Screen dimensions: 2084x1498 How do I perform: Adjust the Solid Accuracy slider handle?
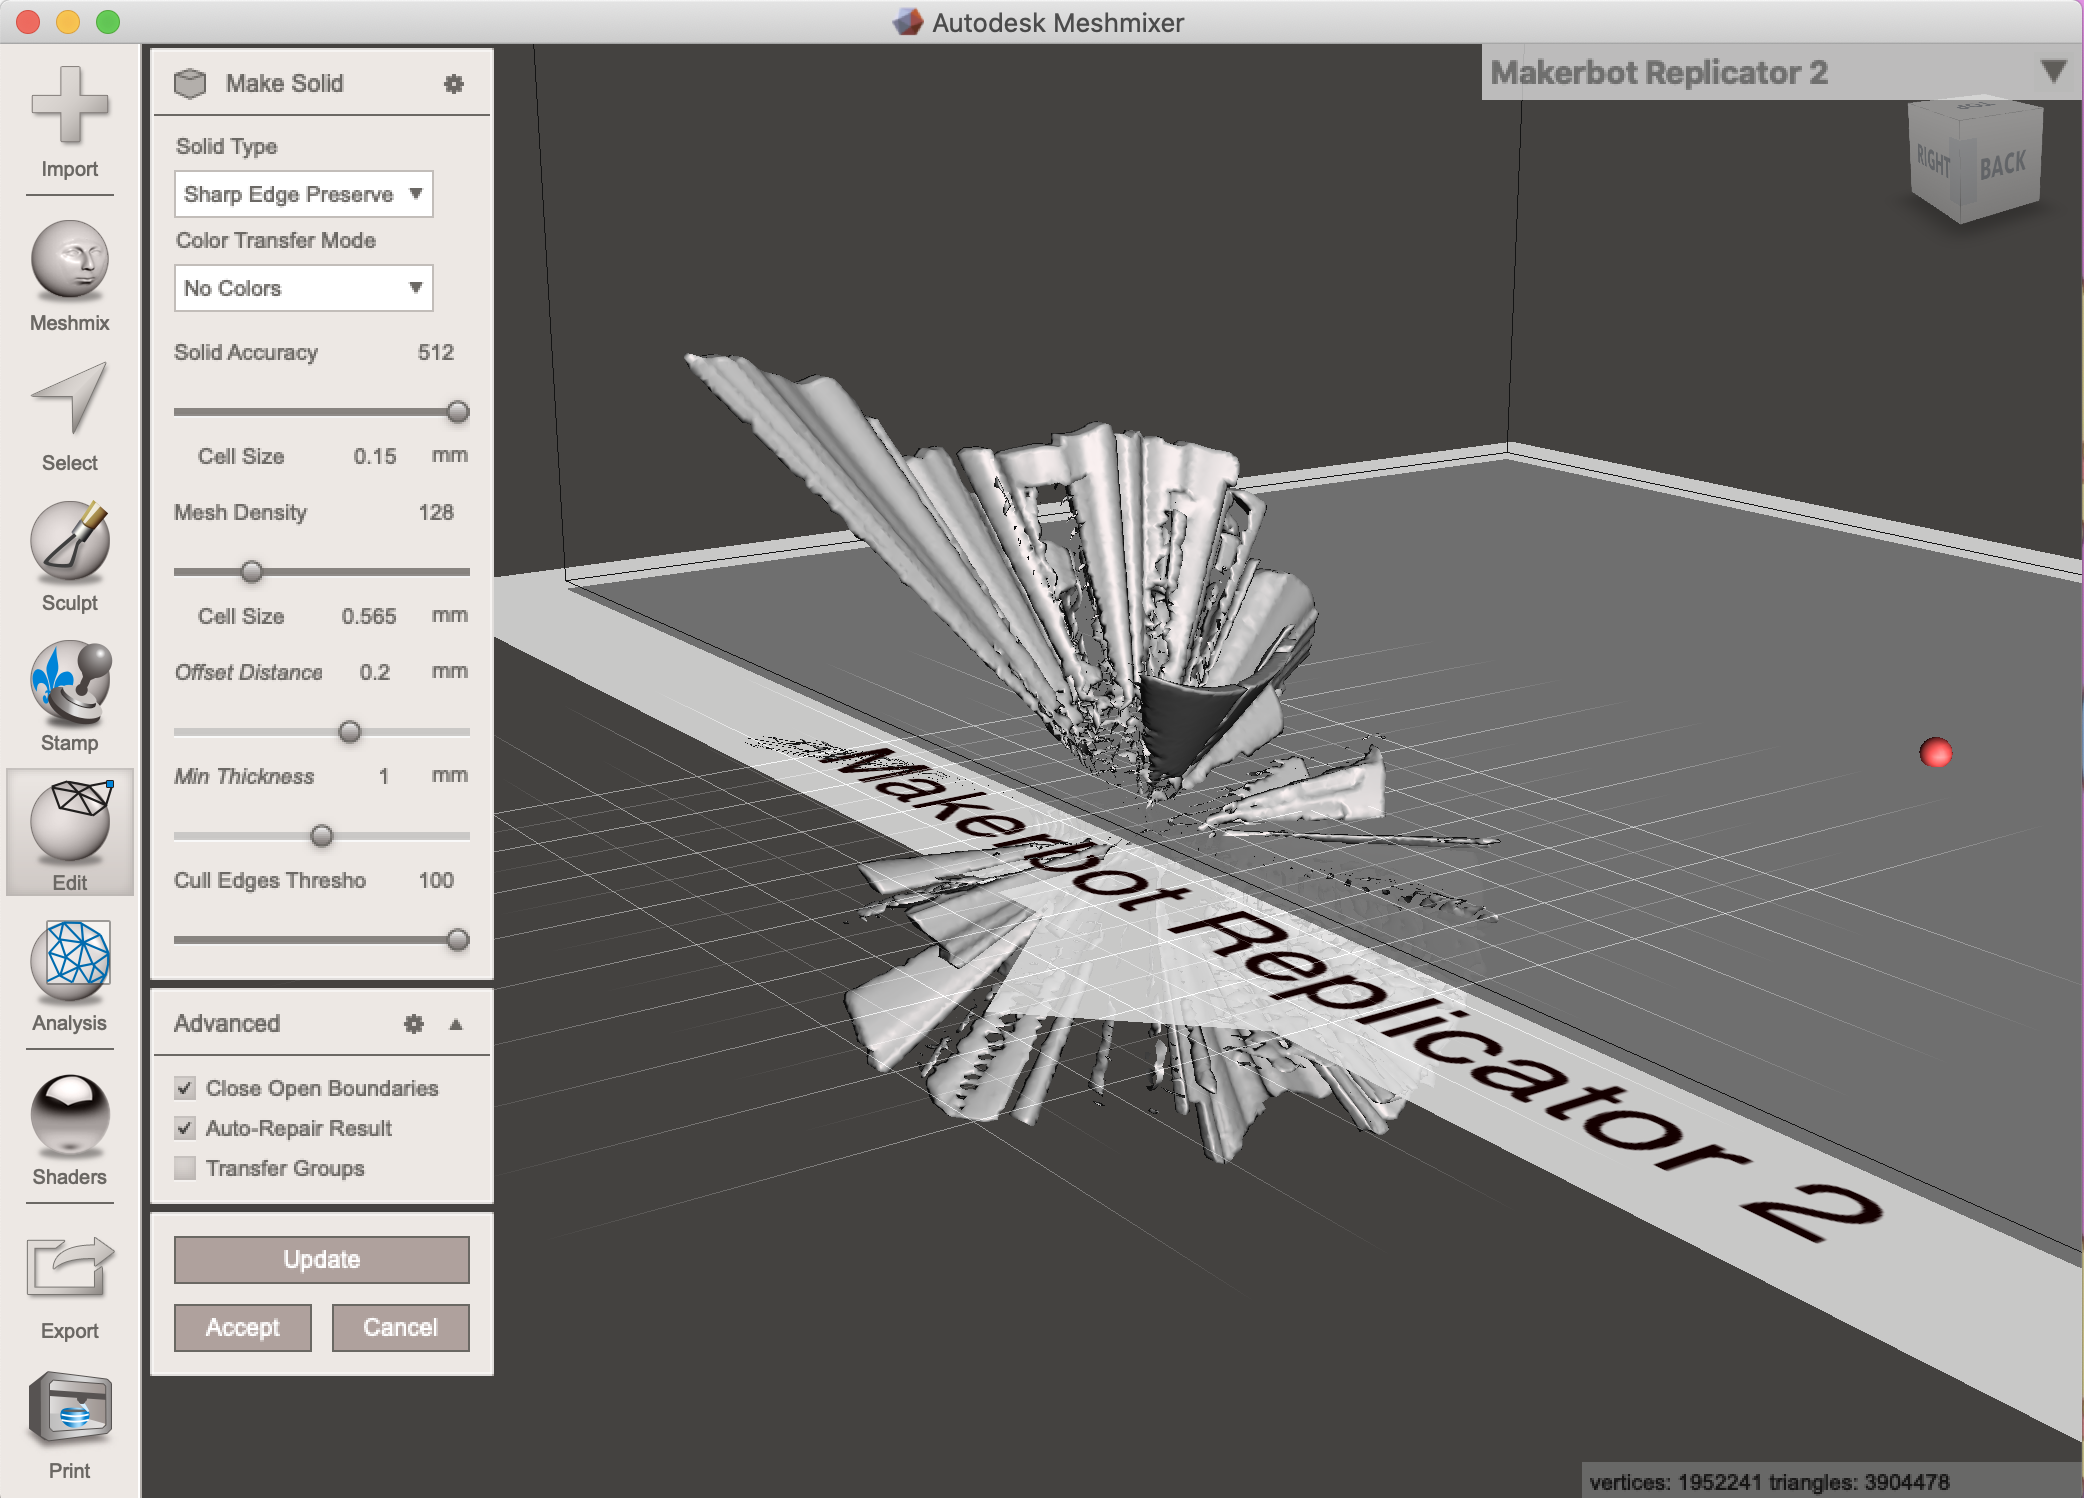tap(458, 412)
